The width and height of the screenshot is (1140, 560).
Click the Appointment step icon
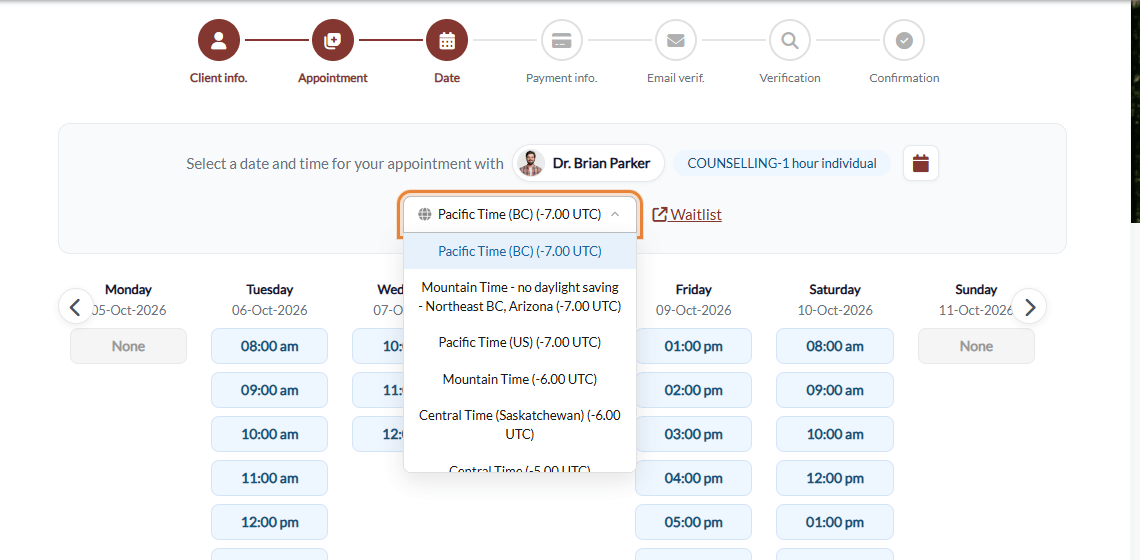pyautogui.click(x=333, y=40)
